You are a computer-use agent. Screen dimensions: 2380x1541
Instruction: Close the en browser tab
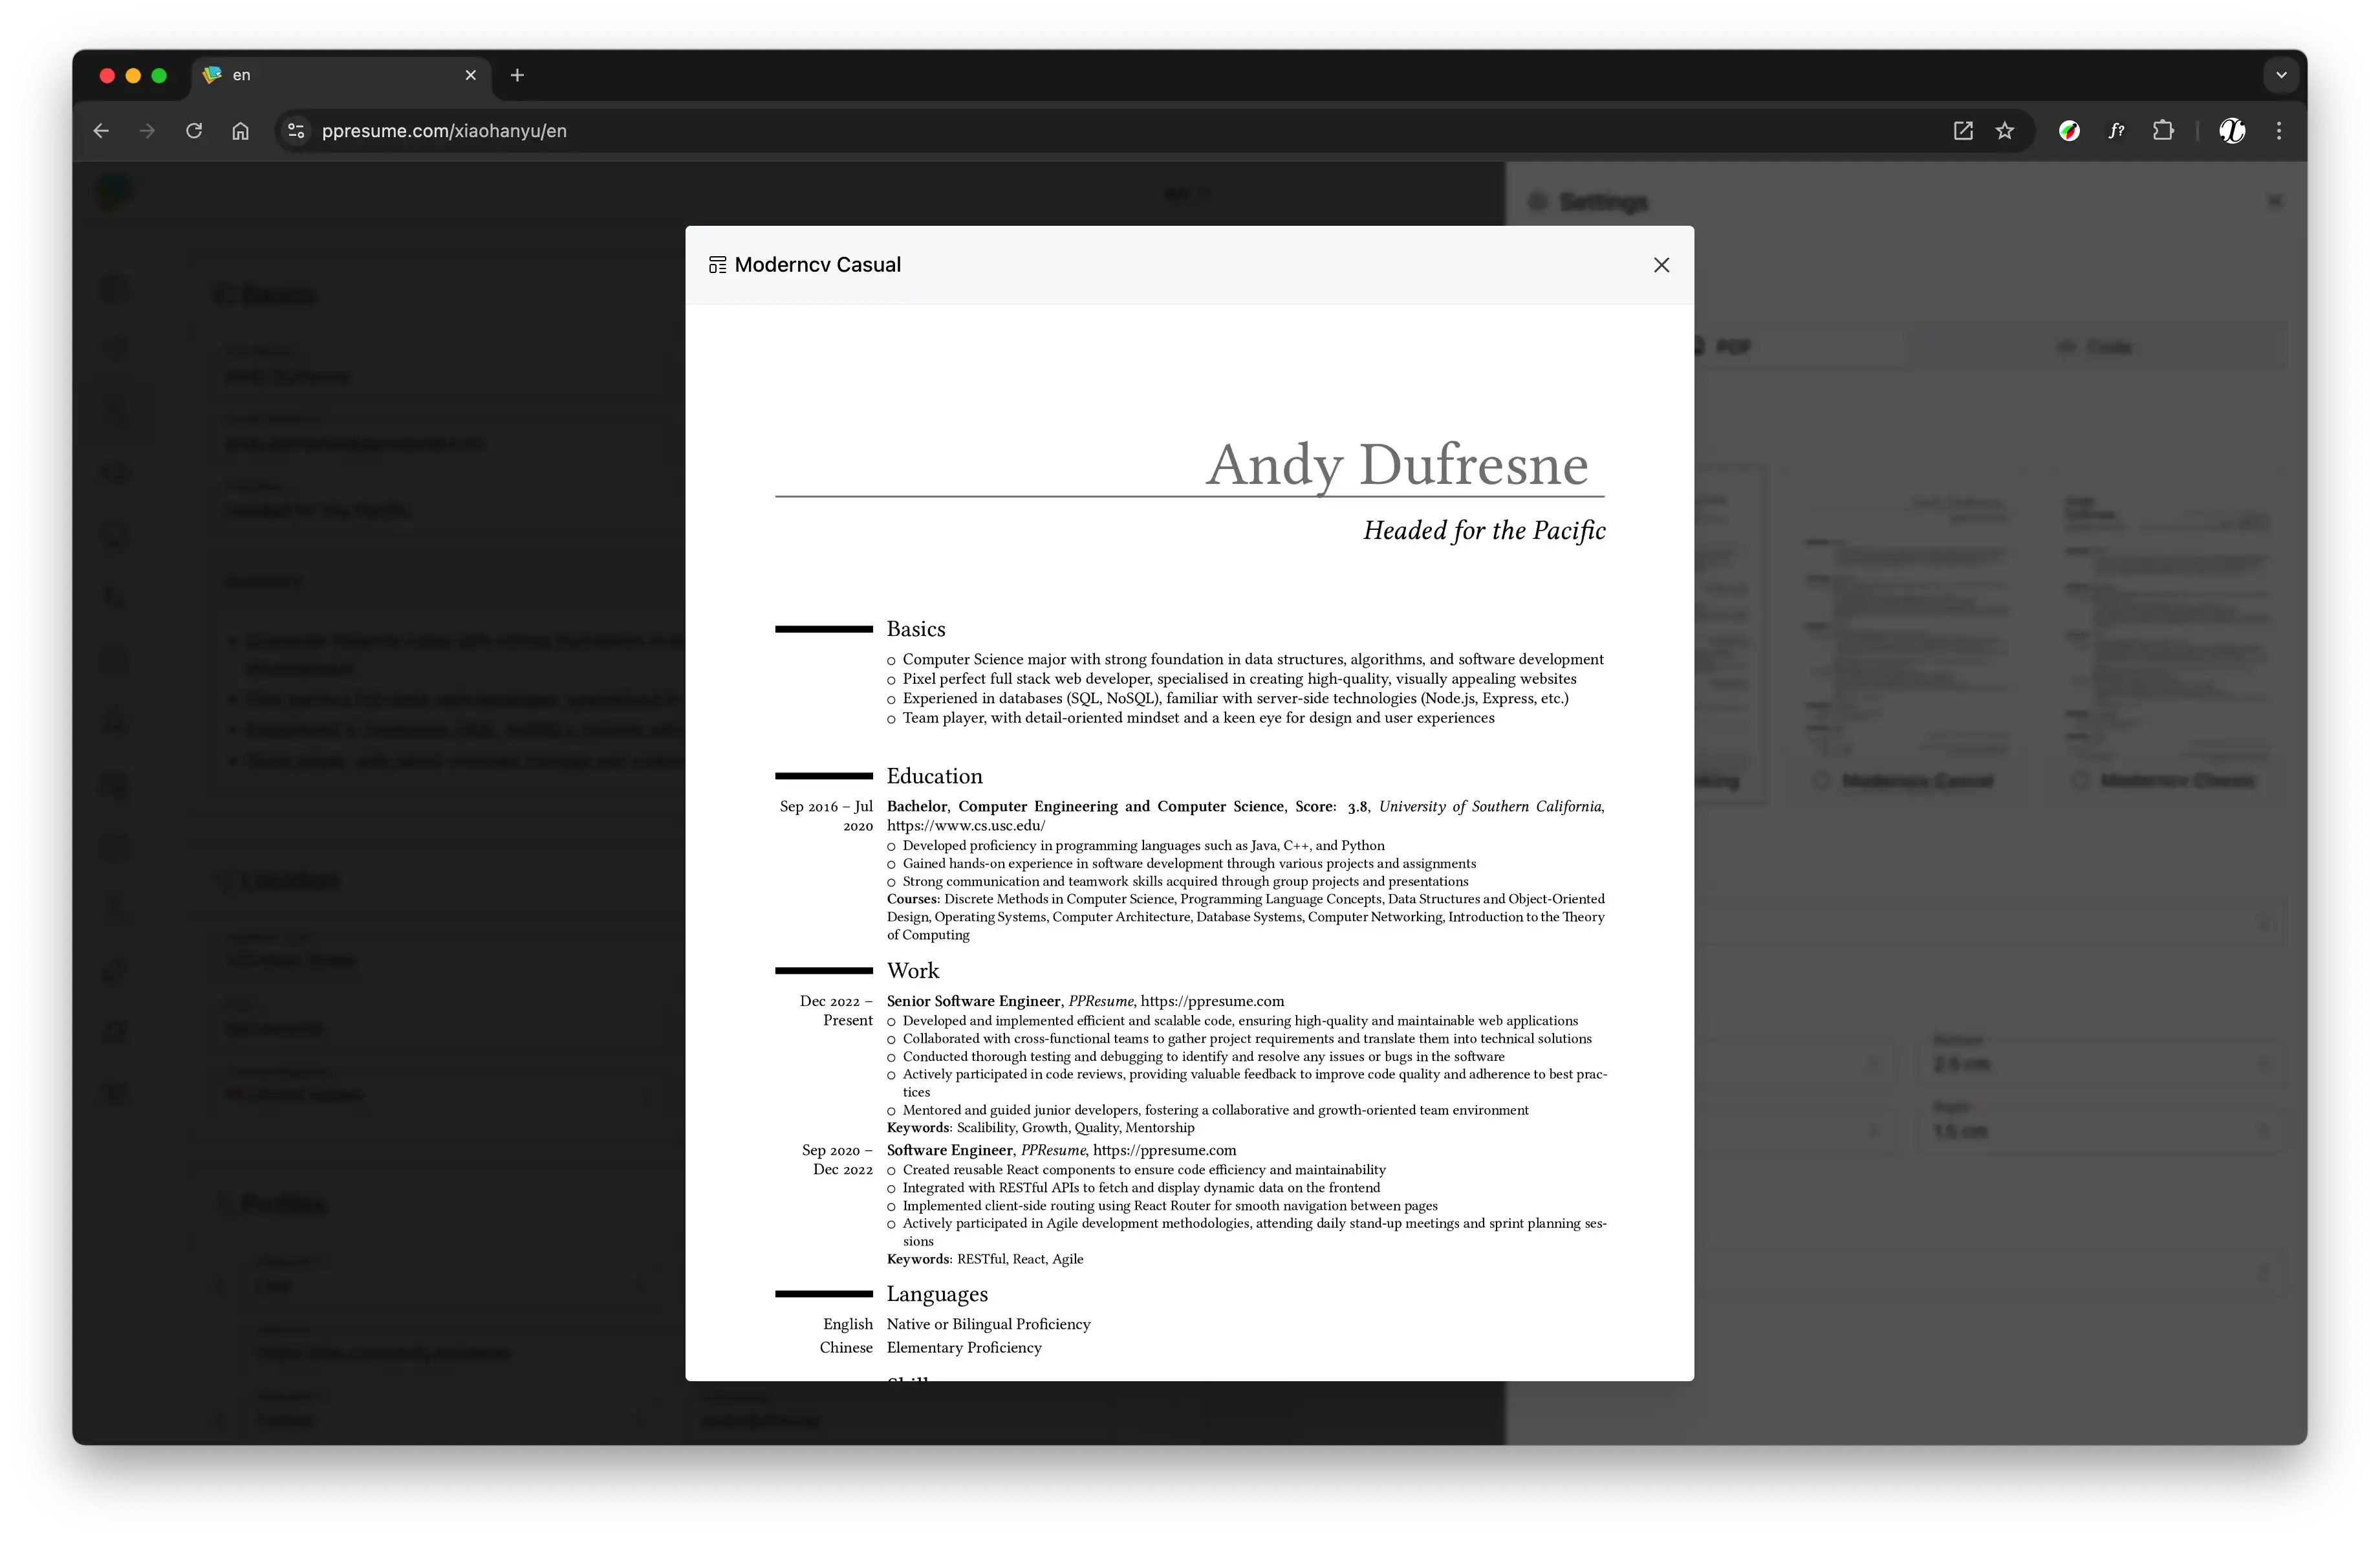tap(471, 75)
